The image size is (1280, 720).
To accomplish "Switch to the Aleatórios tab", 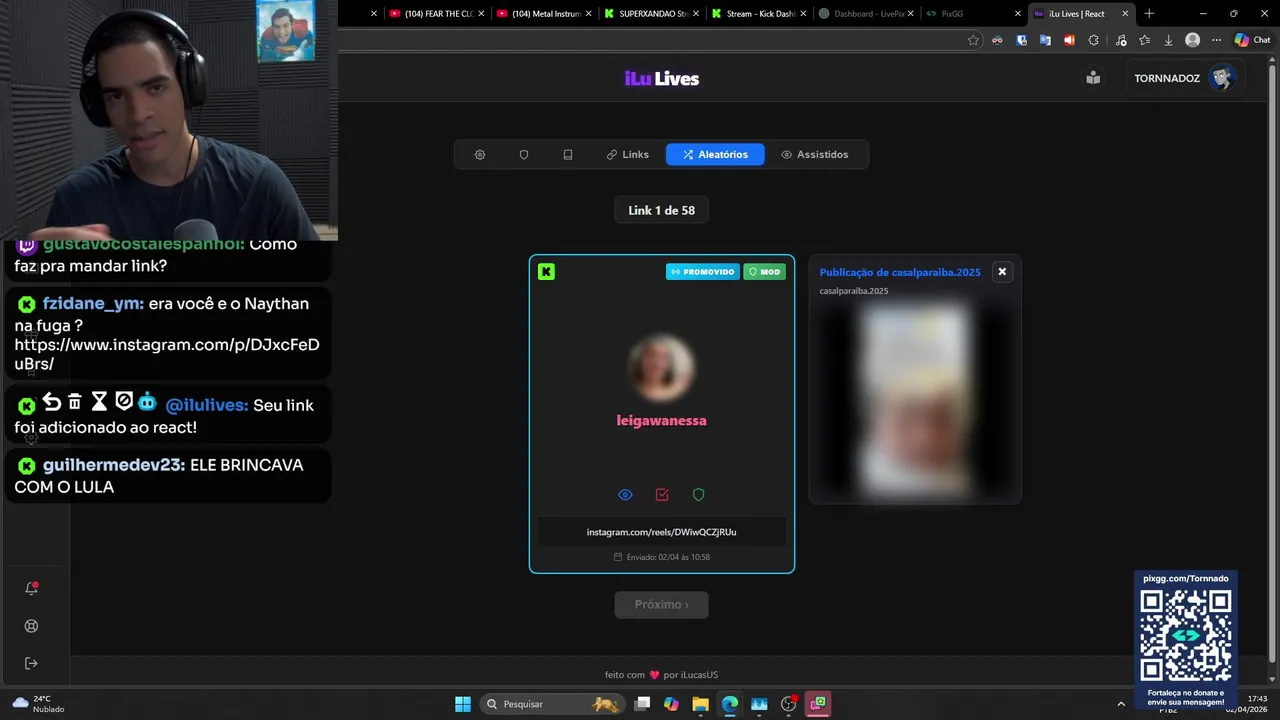I will pos(715,155).
